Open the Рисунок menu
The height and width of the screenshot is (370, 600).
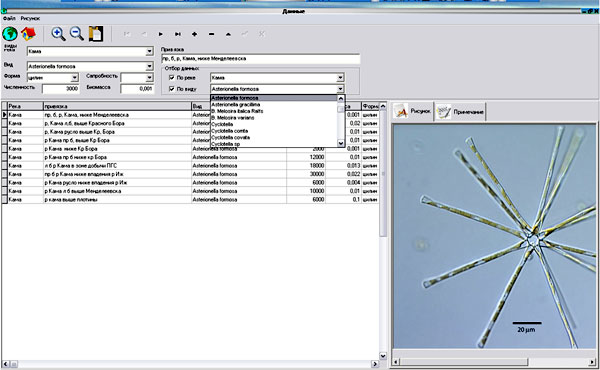point(30,18)
